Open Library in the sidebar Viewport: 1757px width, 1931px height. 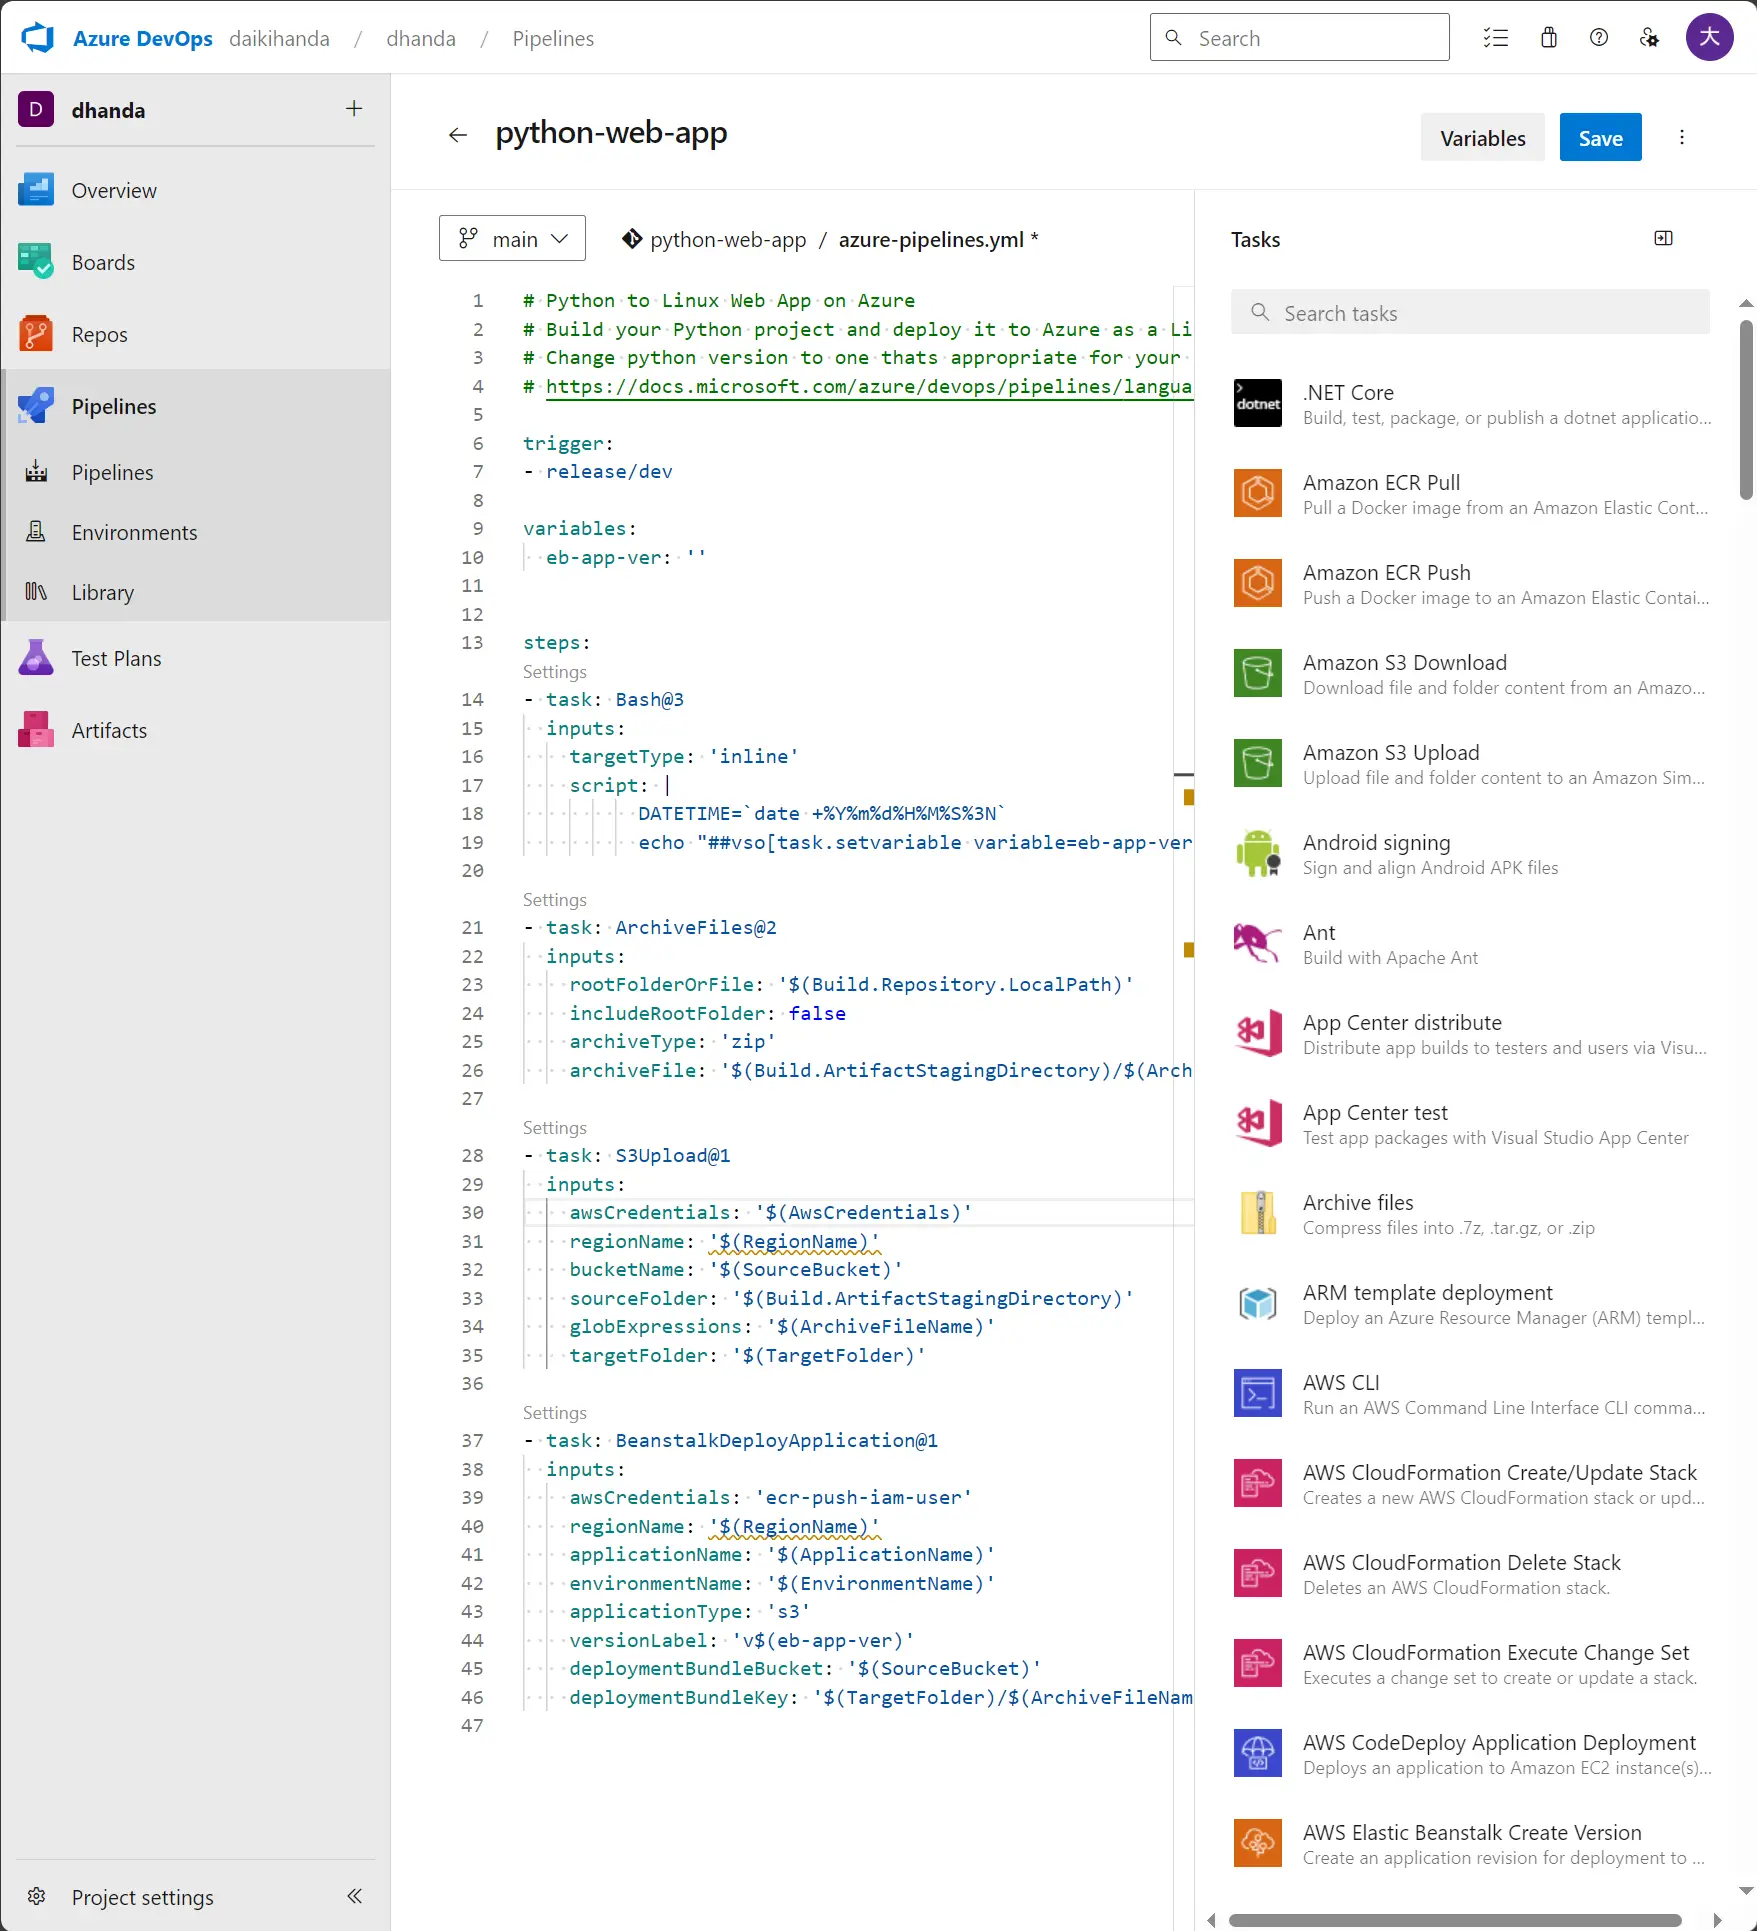196,592
